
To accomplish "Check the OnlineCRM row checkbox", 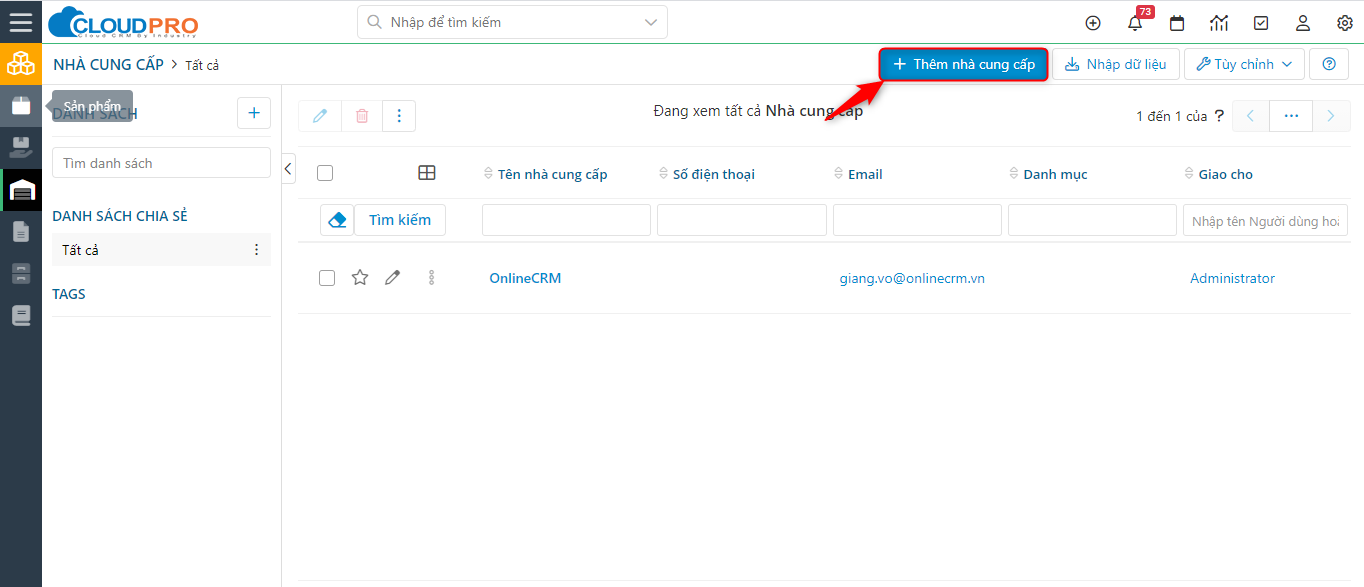I will (x=327, y=278).
